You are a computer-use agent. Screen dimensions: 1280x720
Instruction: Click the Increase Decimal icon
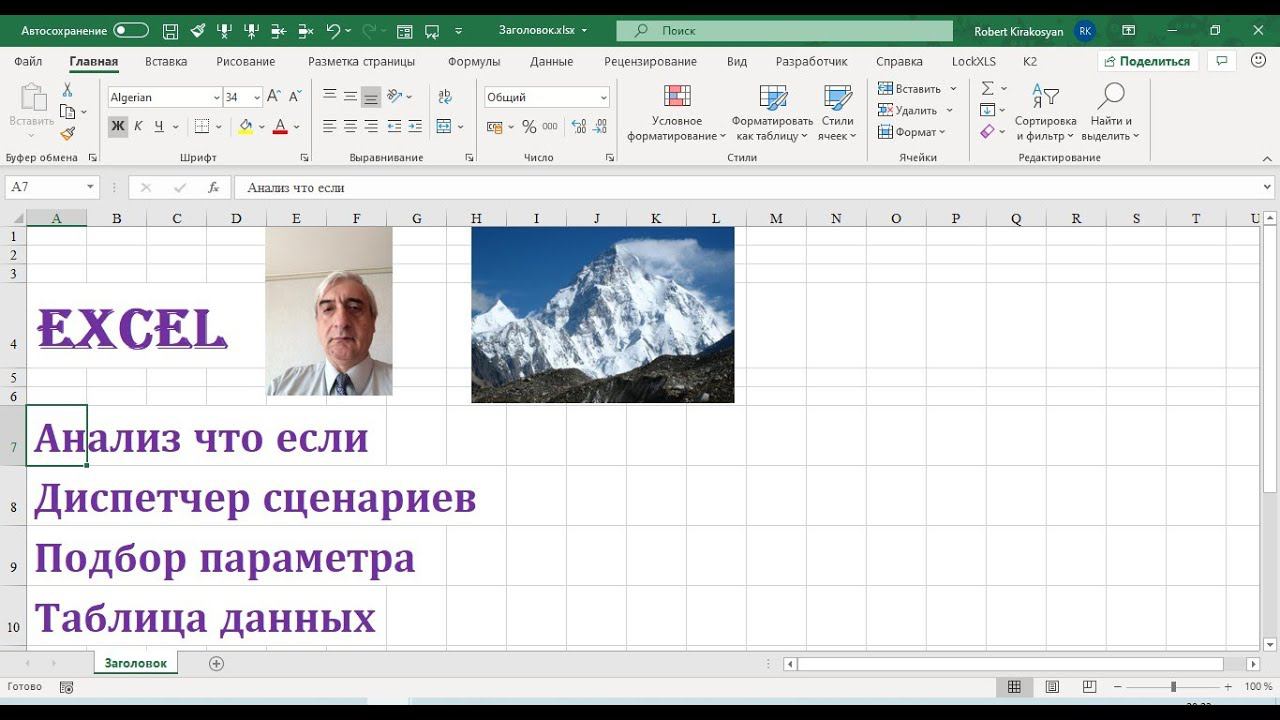(x=577, y=127)
